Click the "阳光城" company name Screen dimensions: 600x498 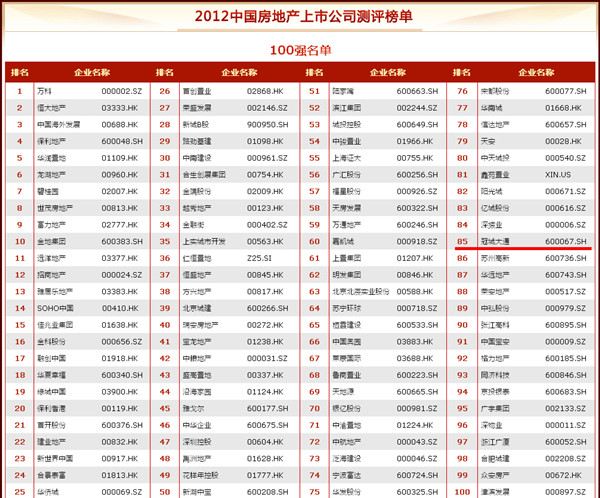coord(491,191)
